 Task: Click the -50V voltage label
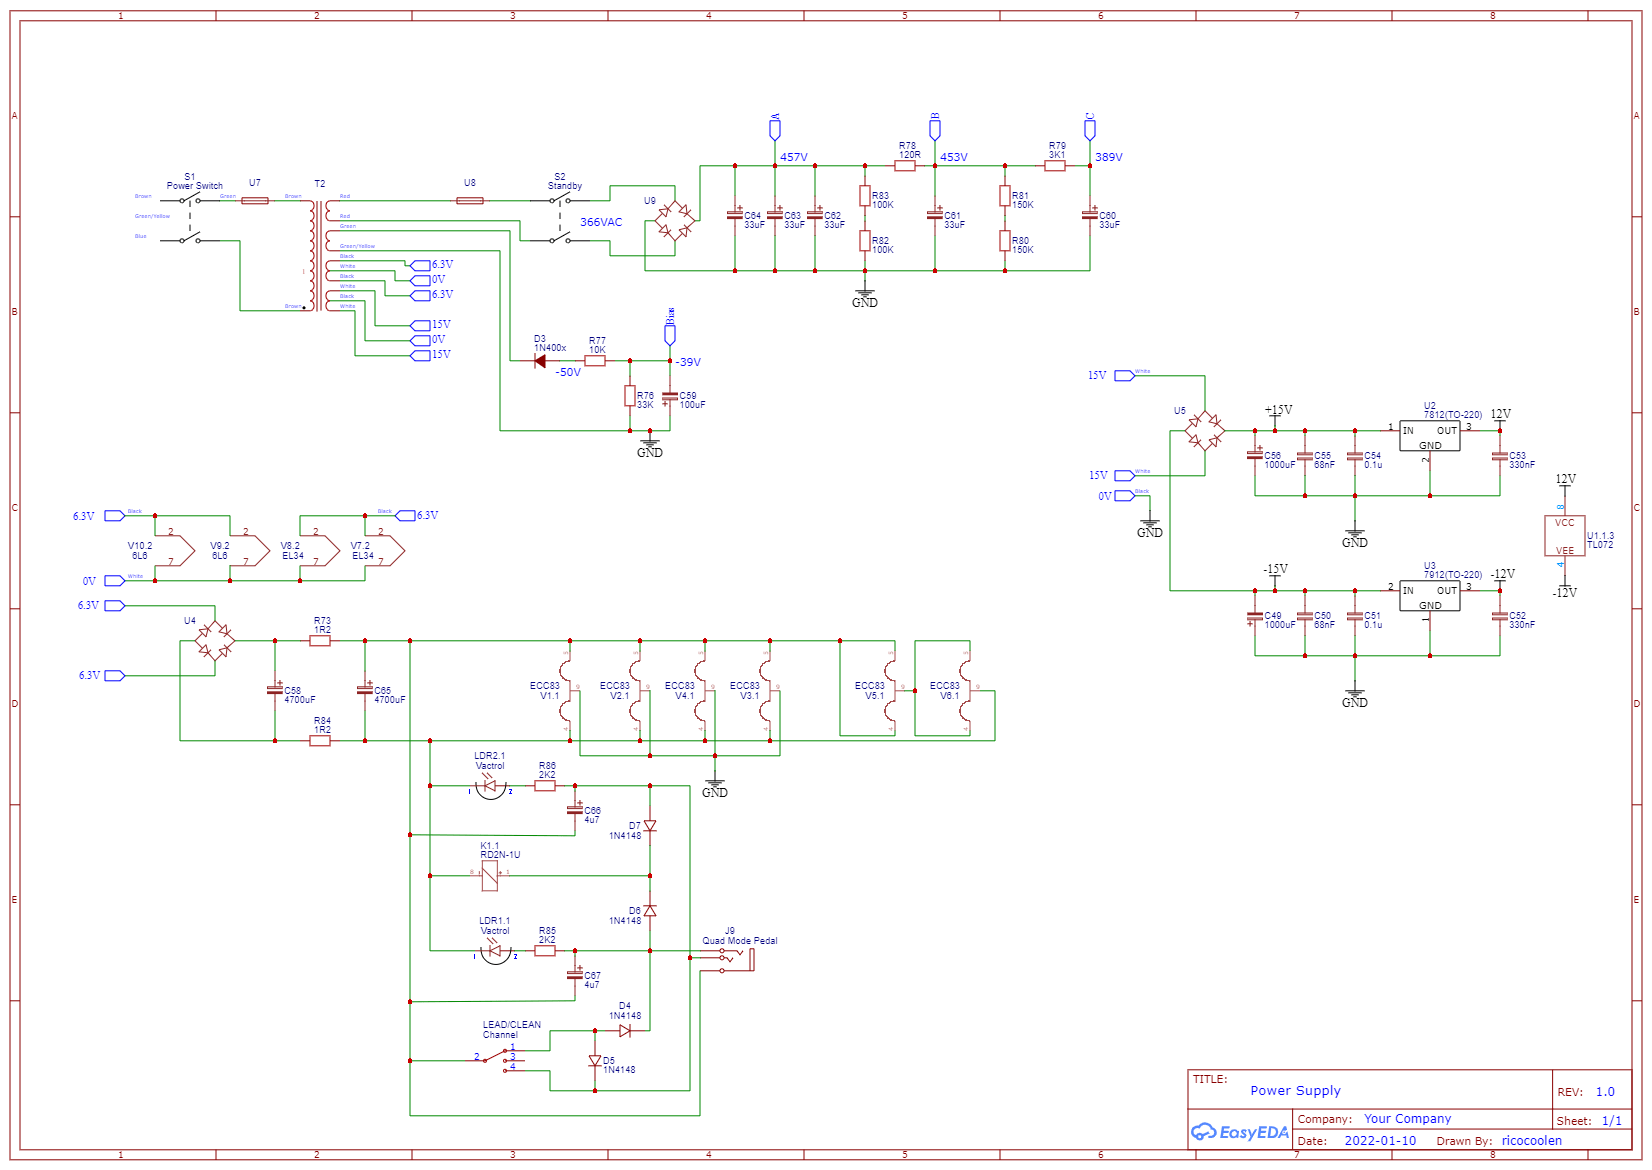point(568,372)
